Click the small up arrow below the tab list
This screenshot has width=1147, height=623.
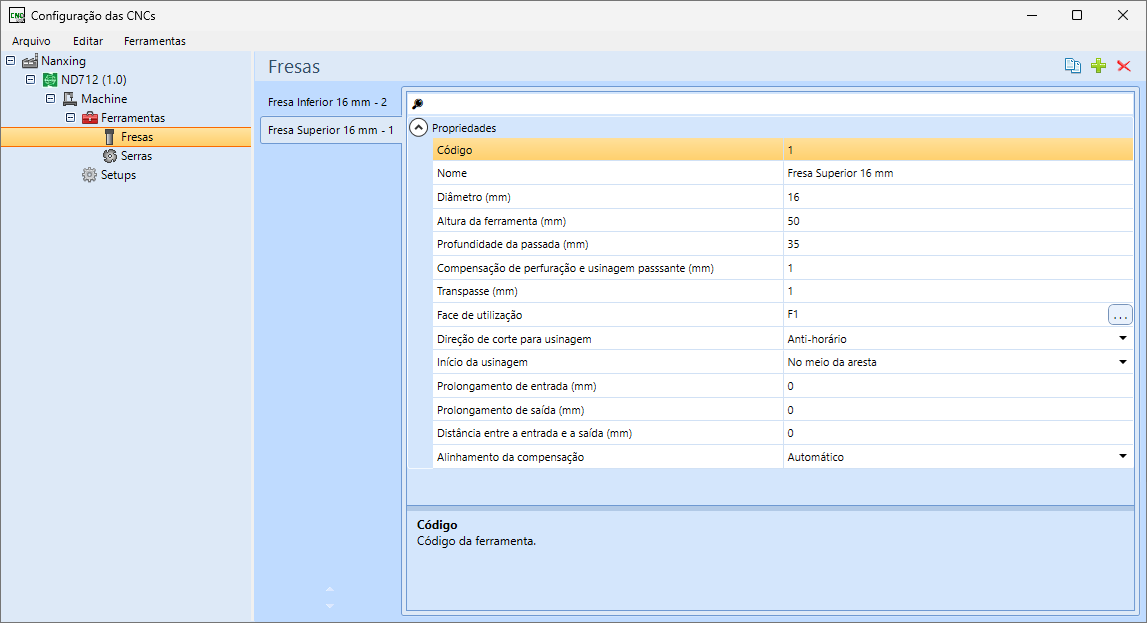pos(329,589)
